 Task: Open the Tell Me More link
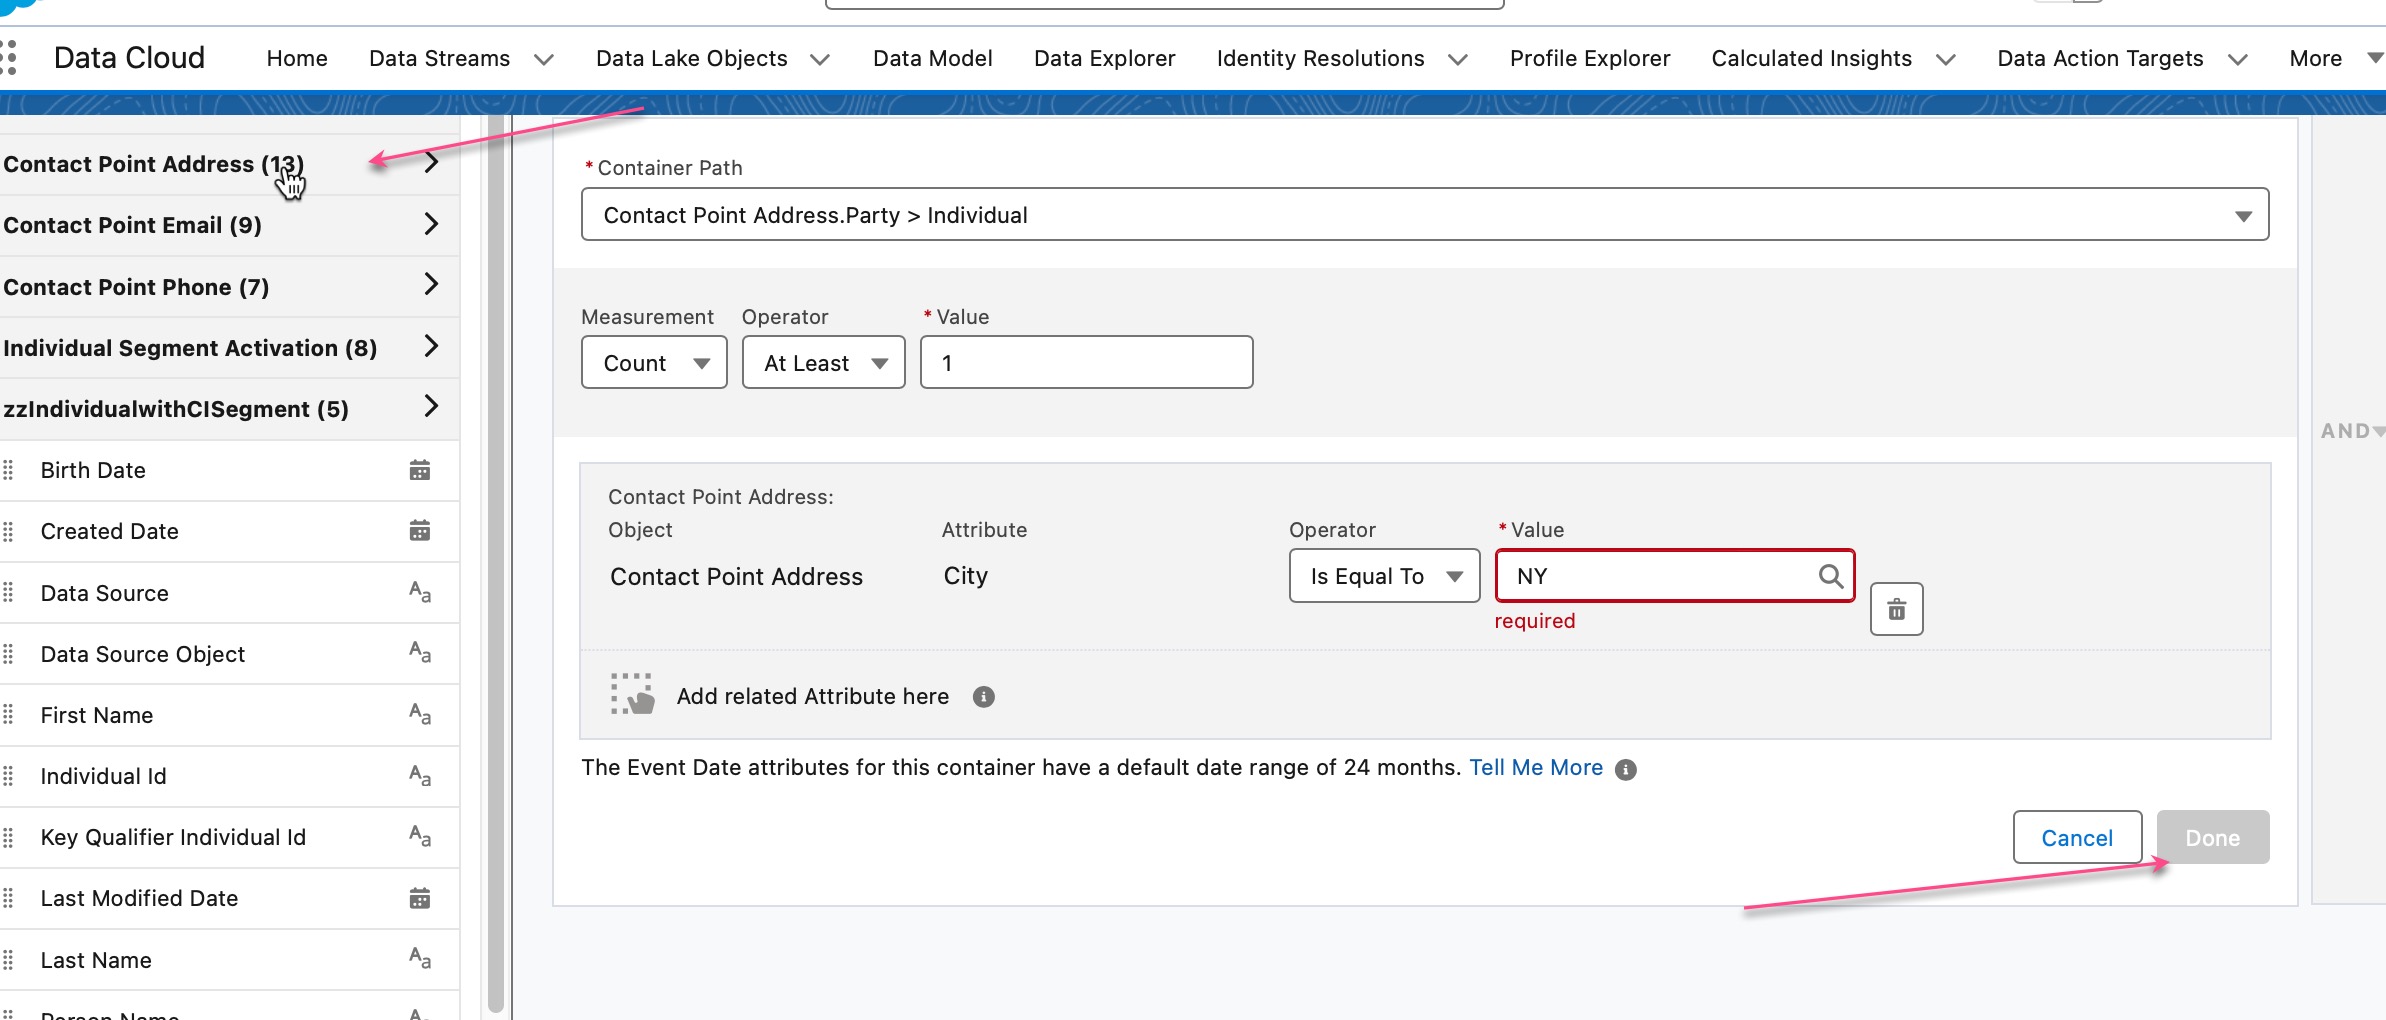click(1536, 768)
